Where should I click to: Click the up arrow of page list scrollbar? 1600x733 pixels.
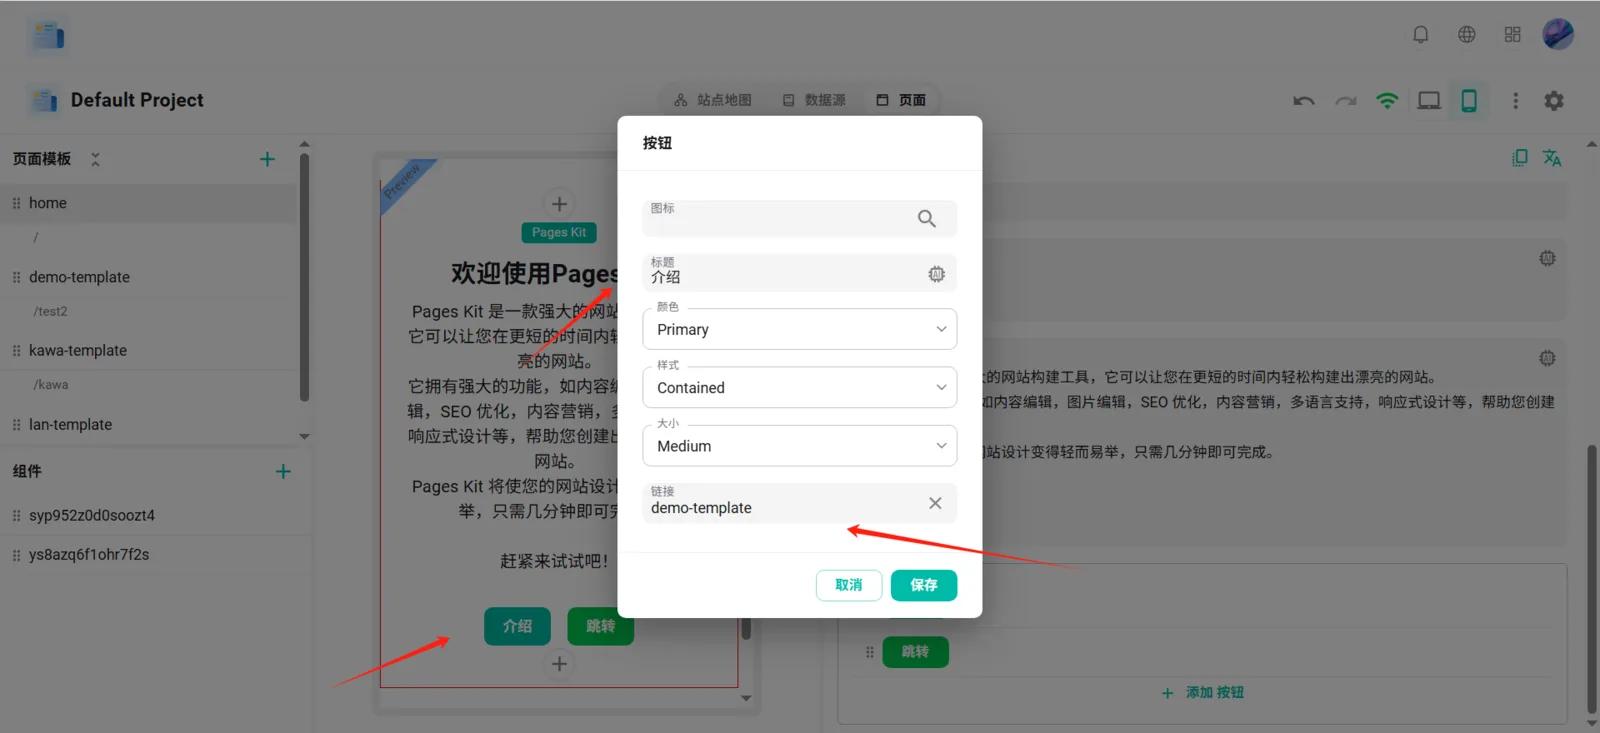click(304, 144)
